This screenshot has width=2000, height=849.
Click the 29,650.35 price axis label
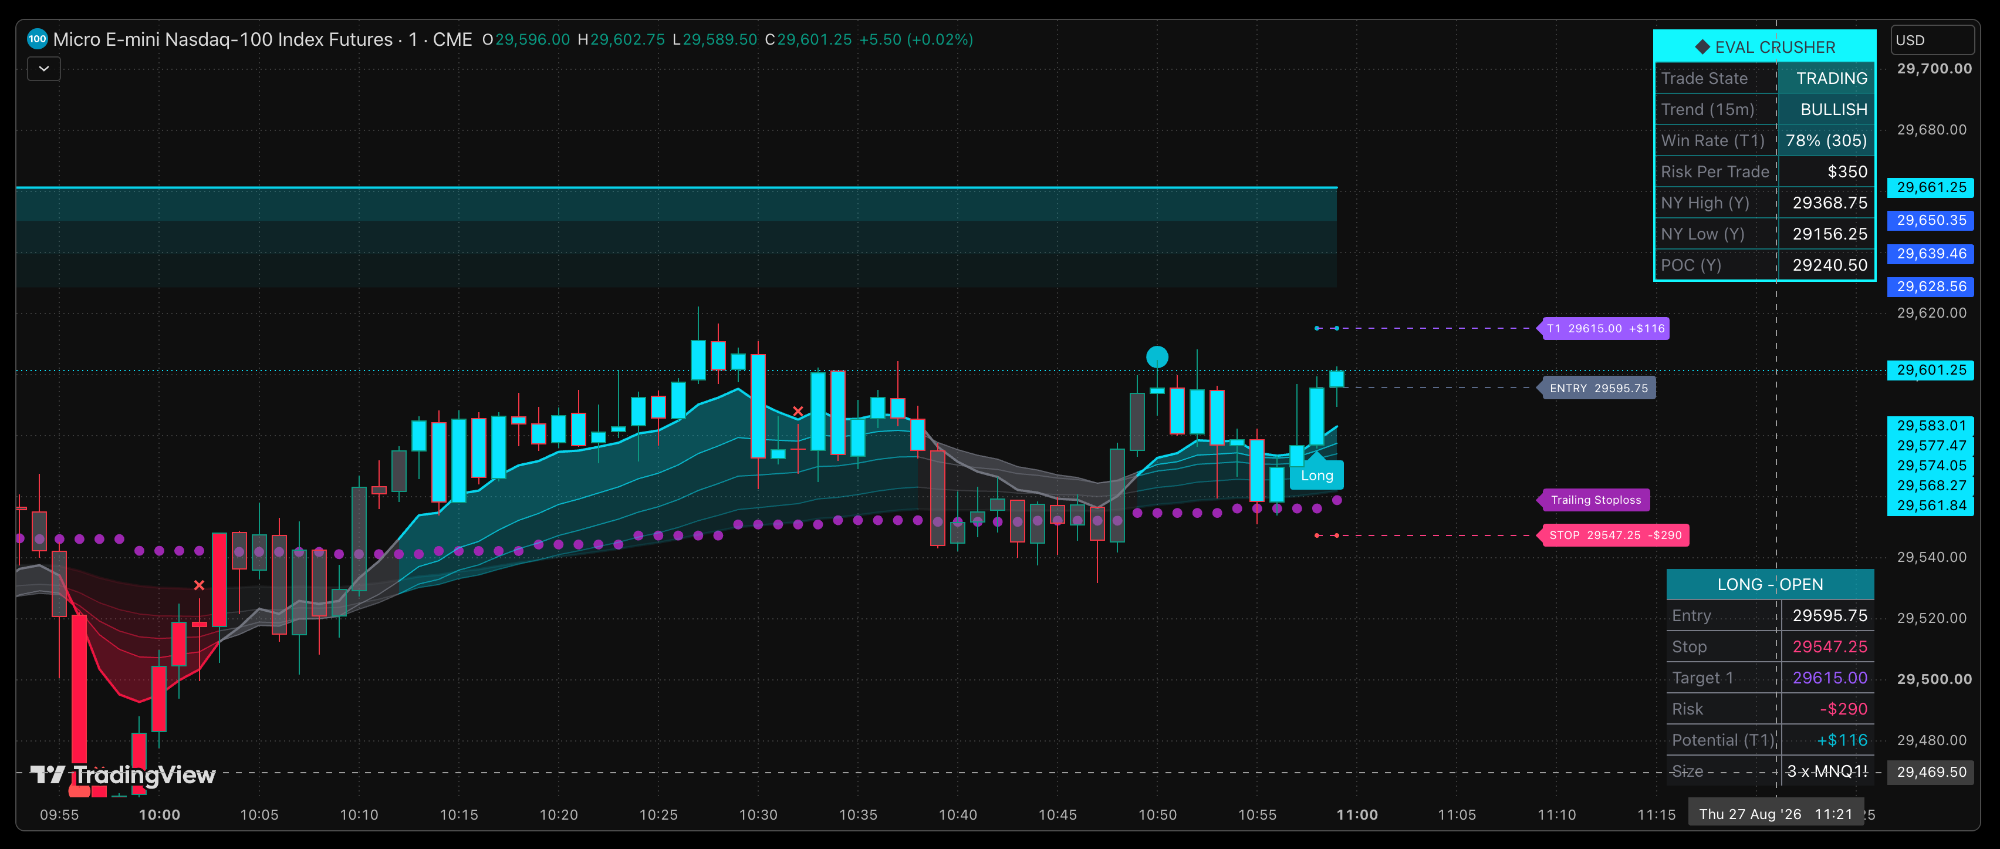pos(1930,220)
